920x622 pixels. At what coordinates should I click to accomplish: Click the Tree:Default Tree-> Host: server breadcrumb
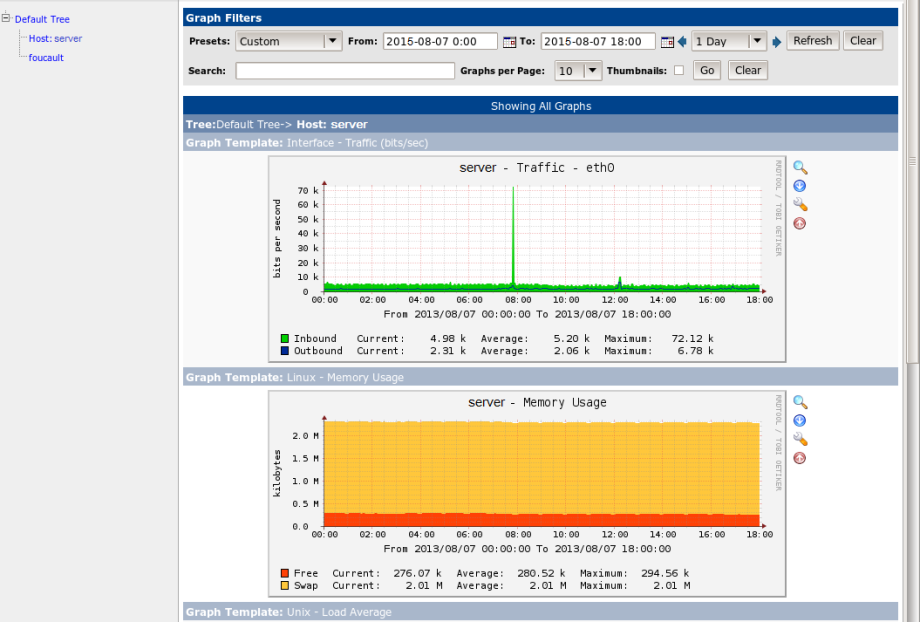276,124
